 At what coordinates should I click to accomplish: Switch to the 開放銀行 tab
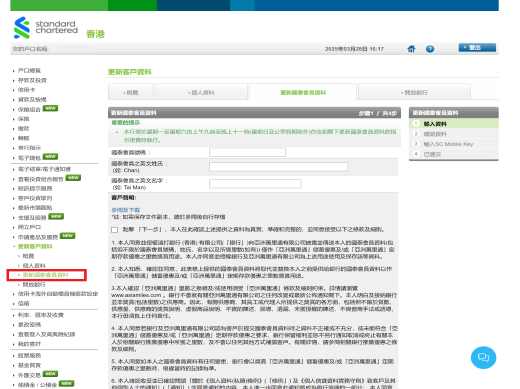(414, 92)
